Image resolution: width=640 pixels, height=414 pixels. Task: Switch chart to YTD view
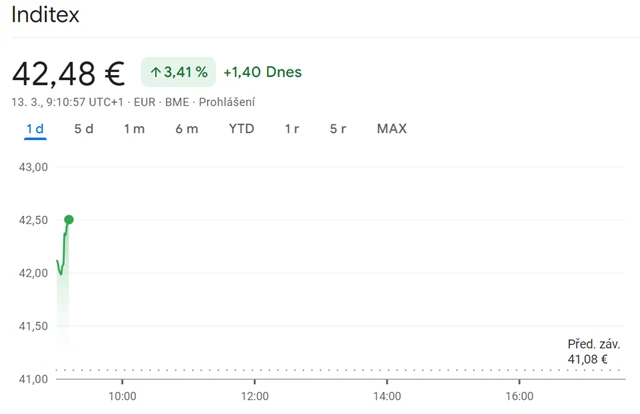coord(241,128)
